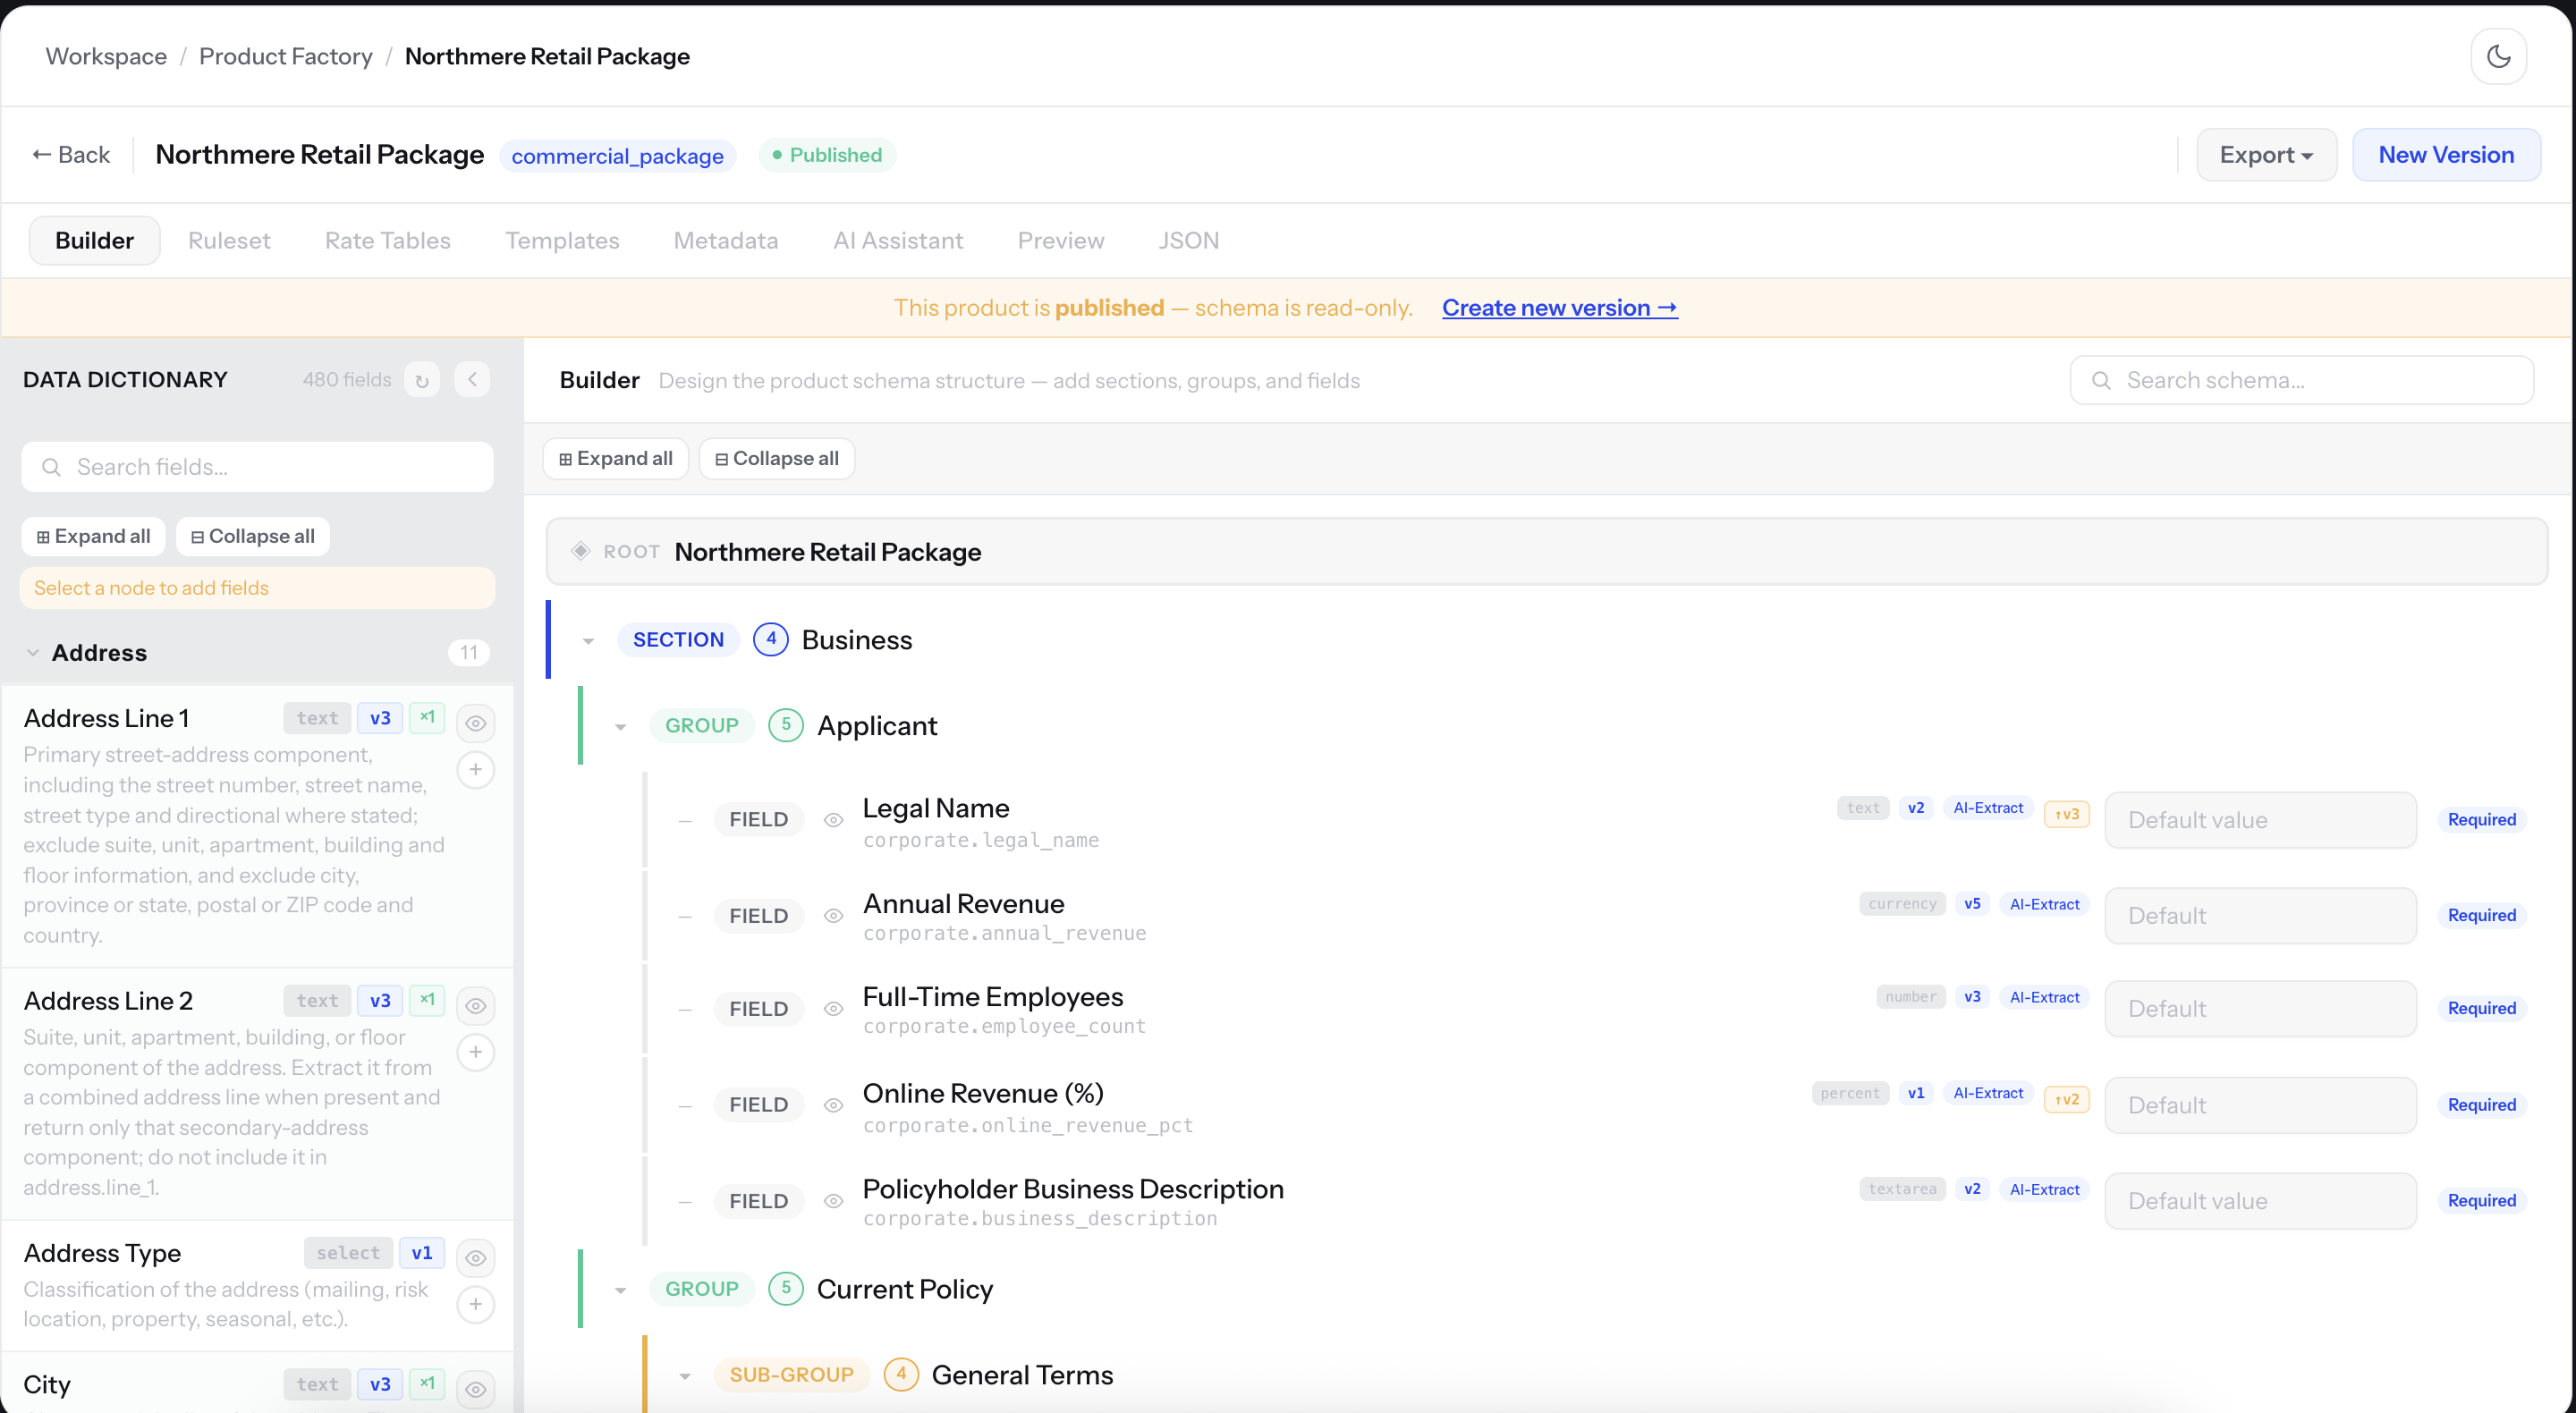Click the x1 badge on Address Line 2
This screenshot has width=2576, height=1413.
[427, 1000]
